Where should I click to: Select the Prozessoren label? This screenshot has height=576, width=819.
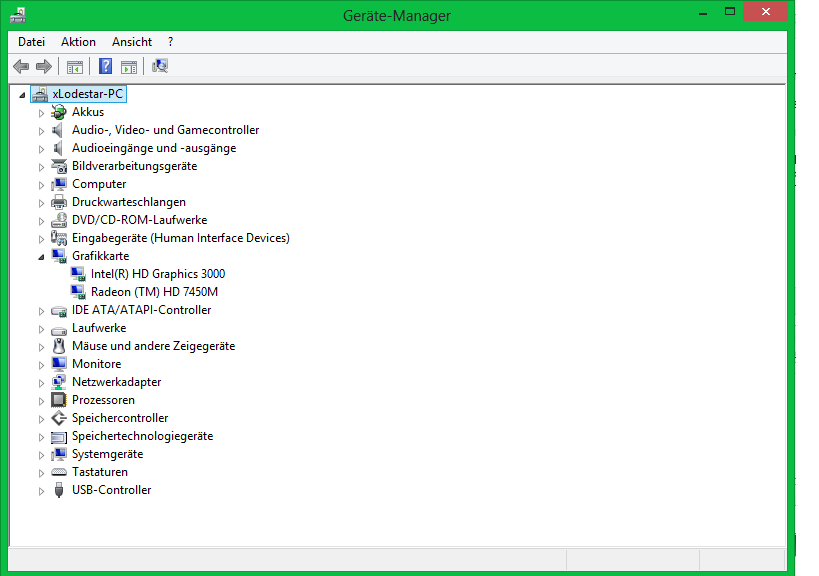pos(103,400)
